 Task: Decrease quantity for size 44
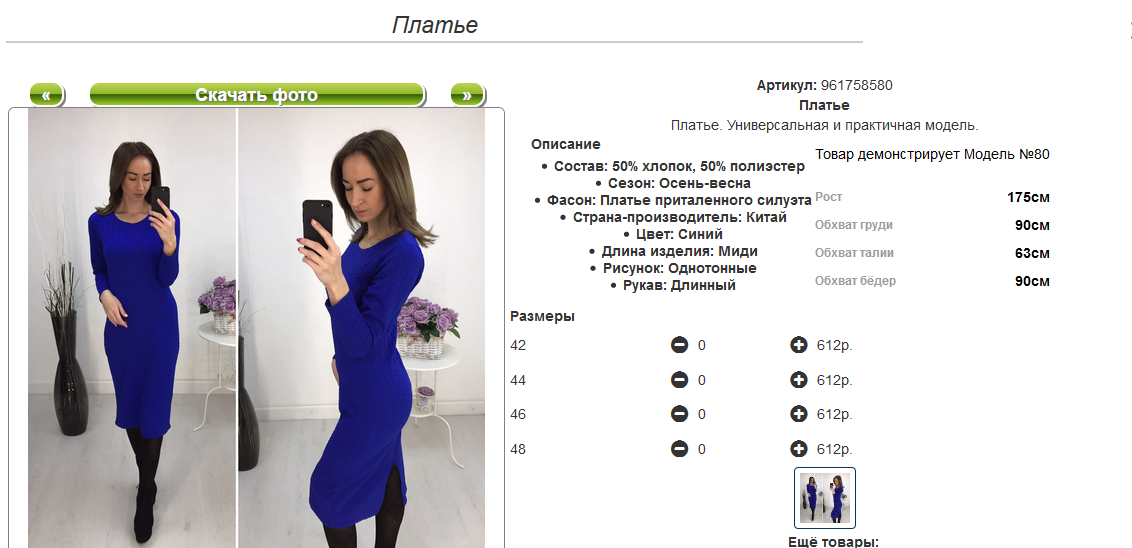pos(679,380)
